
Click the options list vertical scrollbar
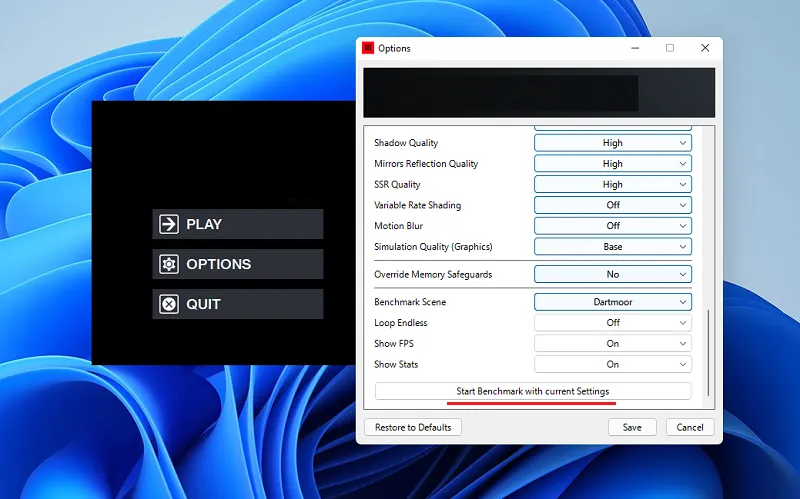coord(708,353)
